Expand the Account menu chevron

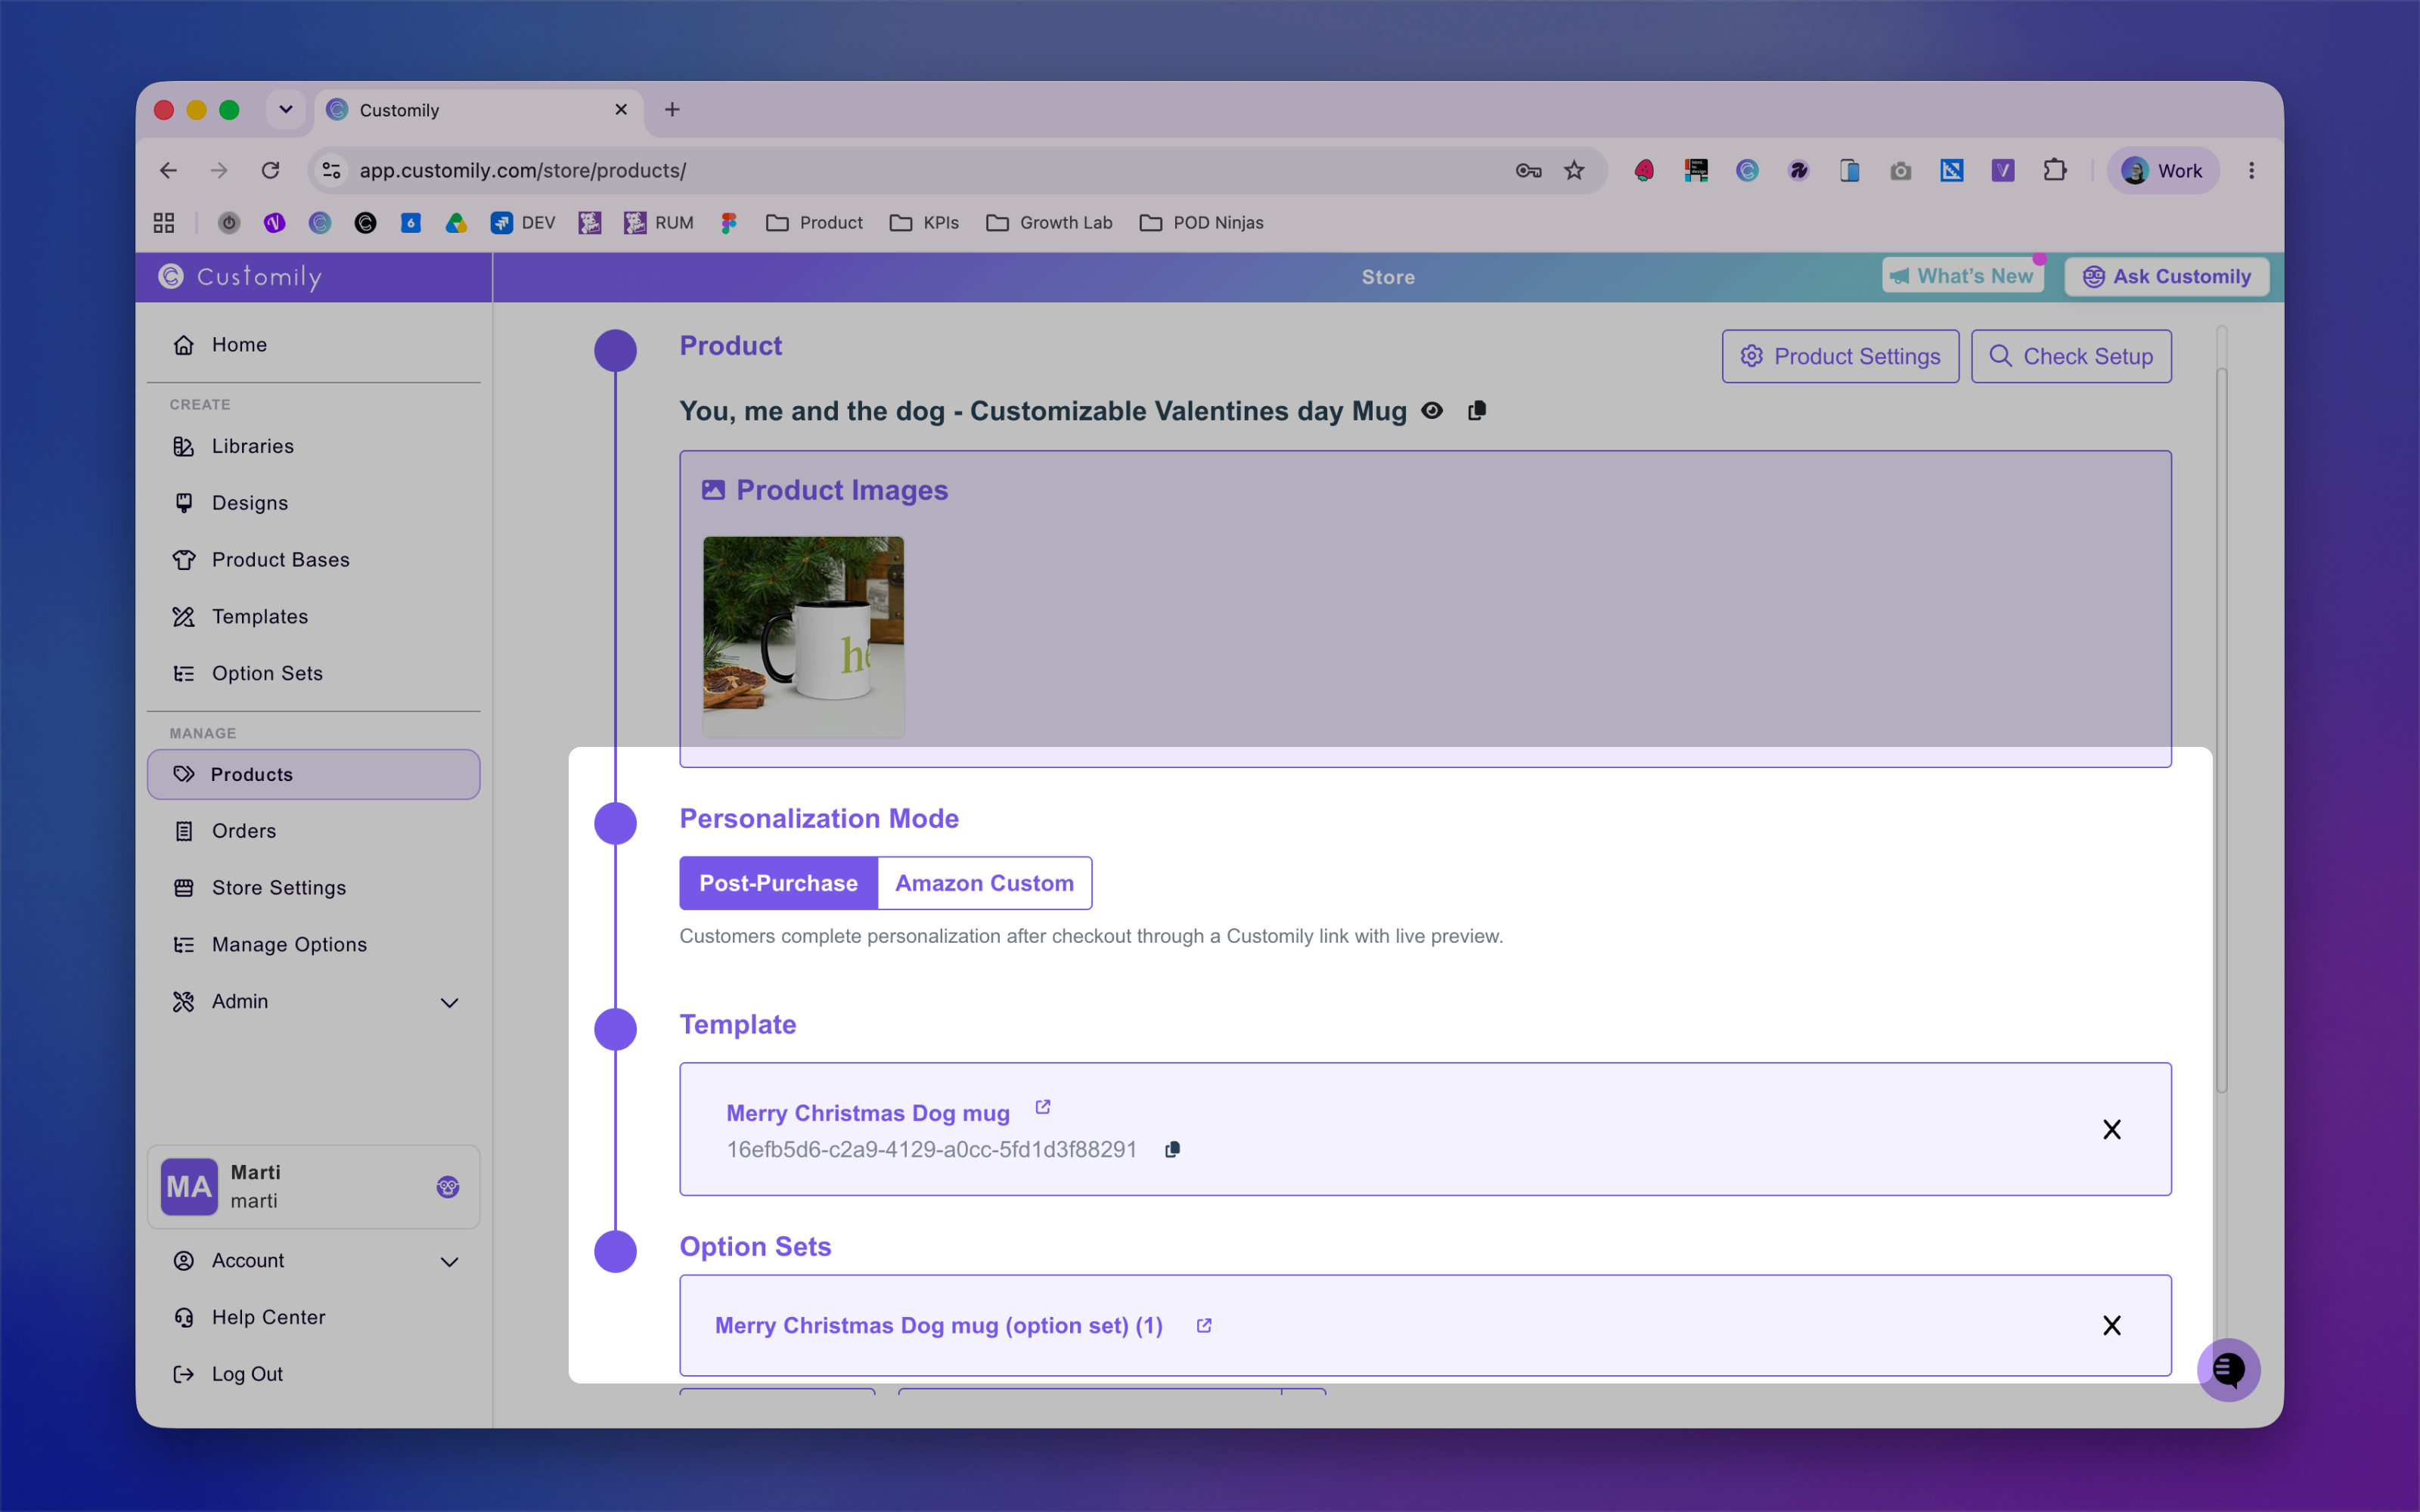(x=450, y=1262)
